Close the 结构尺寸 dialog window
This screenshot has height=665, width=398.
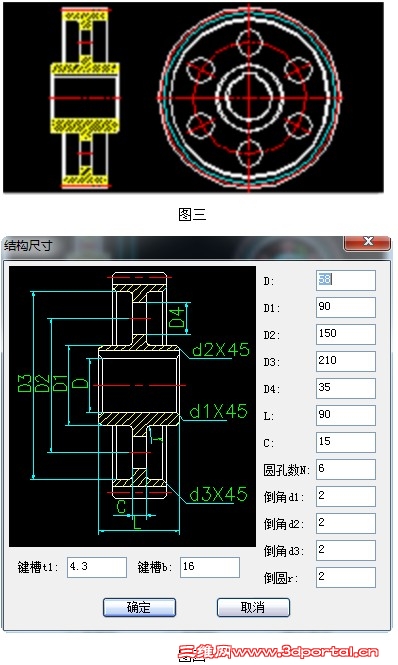[x=367, y=243]
